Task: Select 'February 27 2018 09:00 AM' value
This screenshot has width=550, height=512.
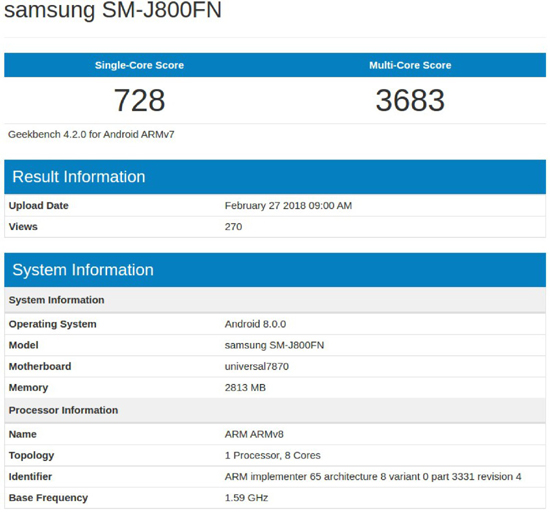Action: (288, 206)
